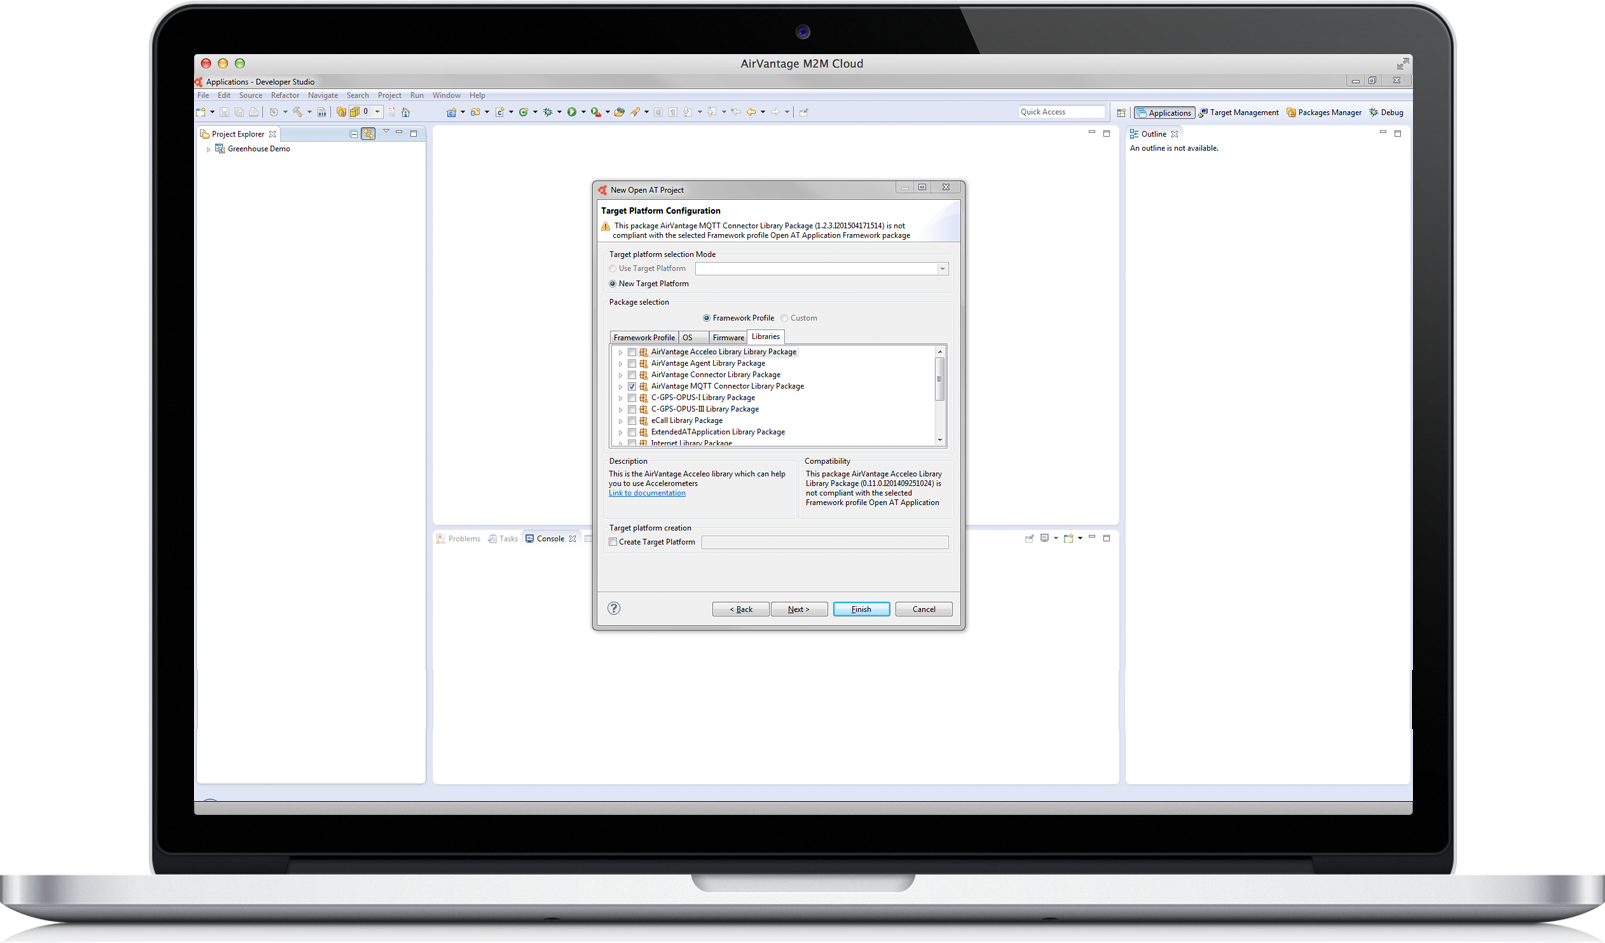Expand the Greenhouse Demo project tree
The image size is (1605, 943).
208,149
